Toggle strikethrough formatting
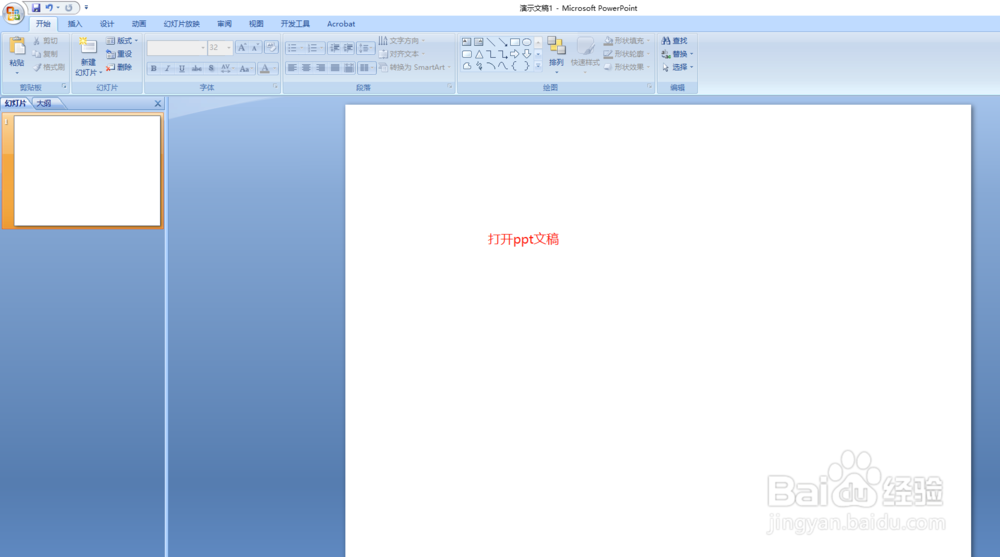Image resolution: width=1000 pixels, height=557 pixels. pyautogui.click(x=196, y=68)
